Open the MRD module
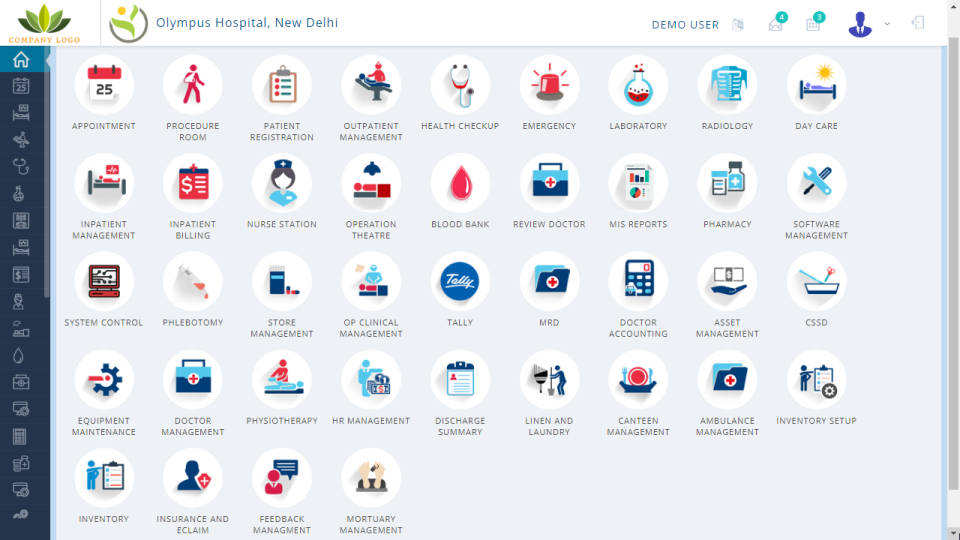This screenshot has height=540, width=960. (x=549, y=282)
